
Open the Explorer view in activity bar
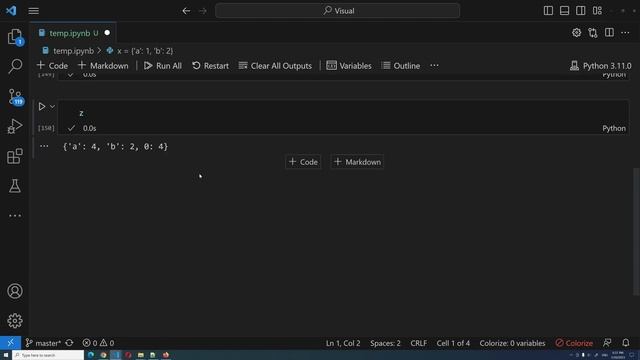point(15,37)
